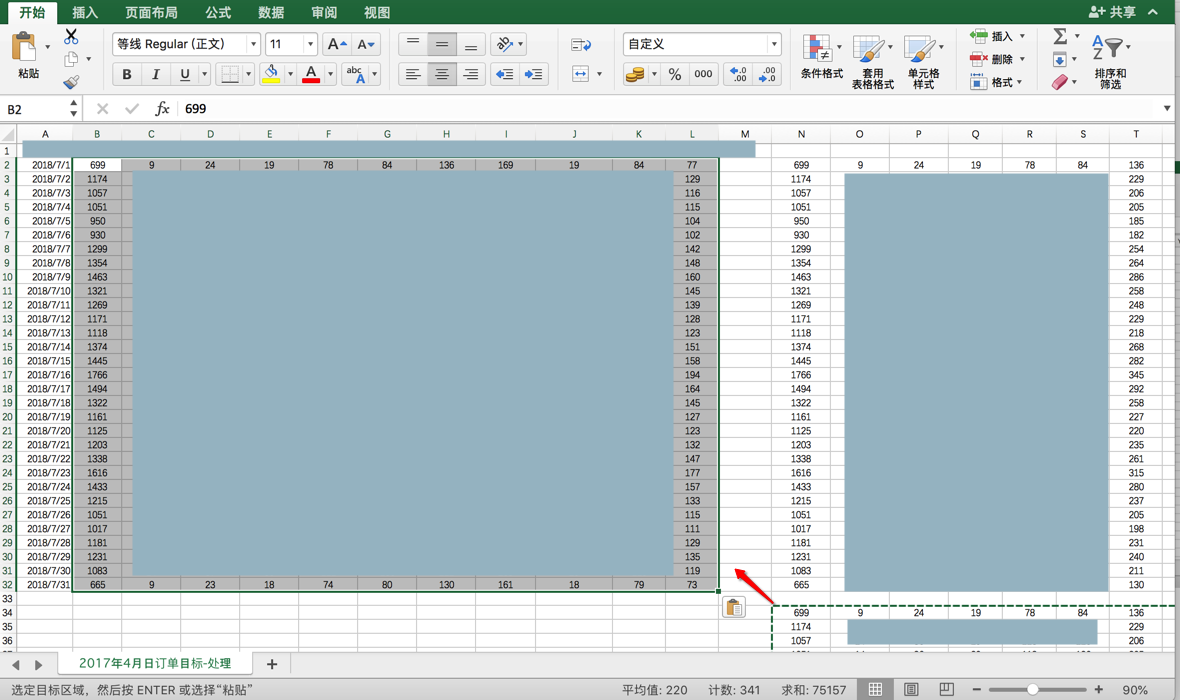The image size is (1180, 700).
Task: Switch to the 插入 ribbon tab
Action: [x=85, y=12]
